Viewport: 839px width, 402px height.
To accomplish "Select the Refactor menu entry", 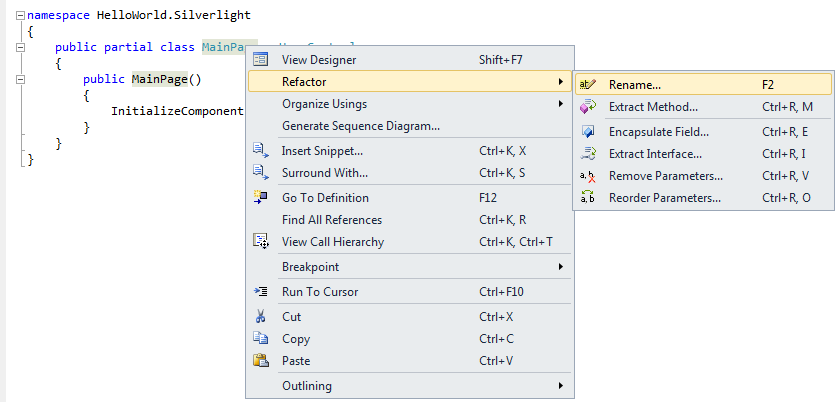I will point(409,81).
